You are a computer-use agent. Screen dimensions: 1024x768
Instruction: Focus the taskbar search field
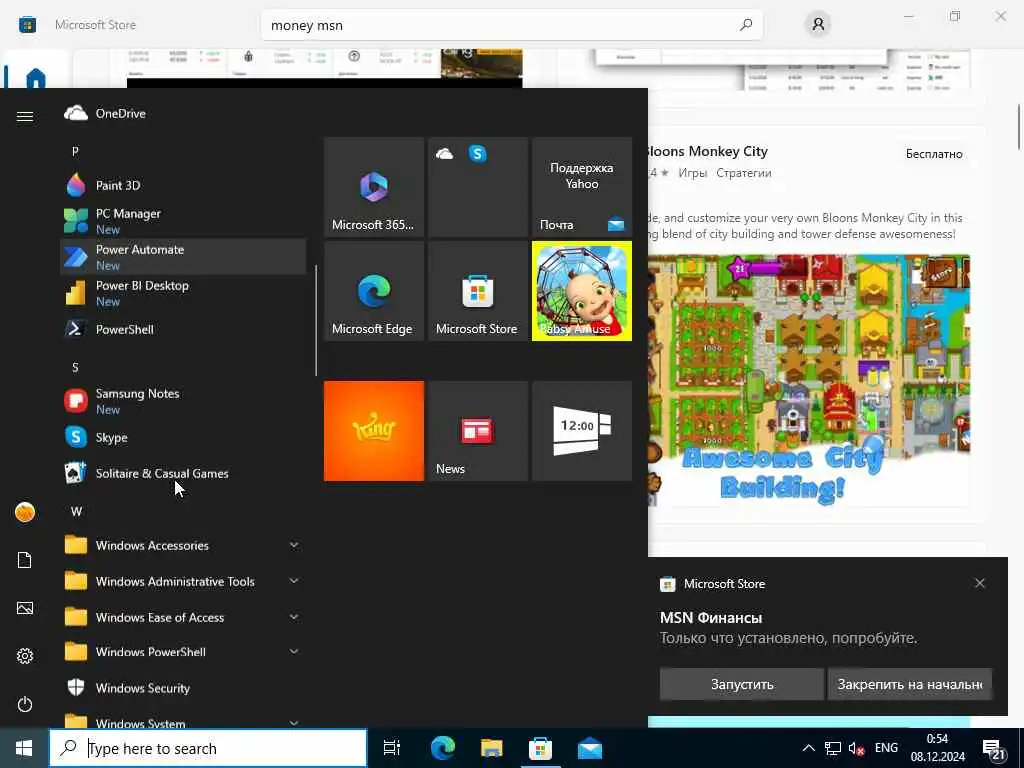[208, 748]
